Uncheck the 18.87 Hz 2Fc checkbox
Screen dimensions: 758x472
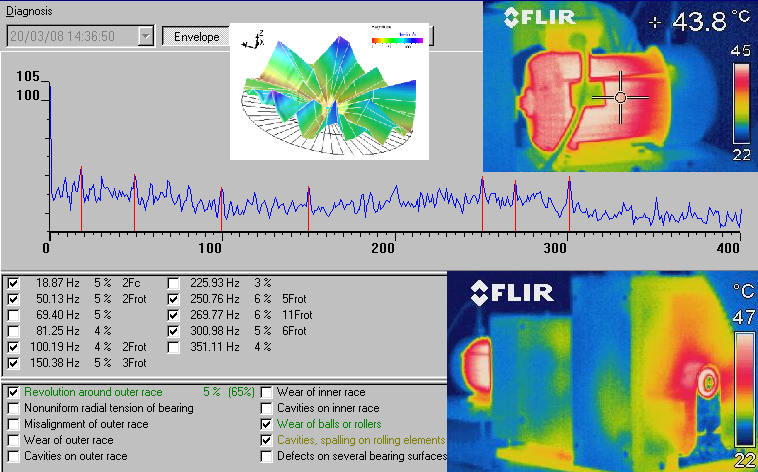click(x=13, y=283)
